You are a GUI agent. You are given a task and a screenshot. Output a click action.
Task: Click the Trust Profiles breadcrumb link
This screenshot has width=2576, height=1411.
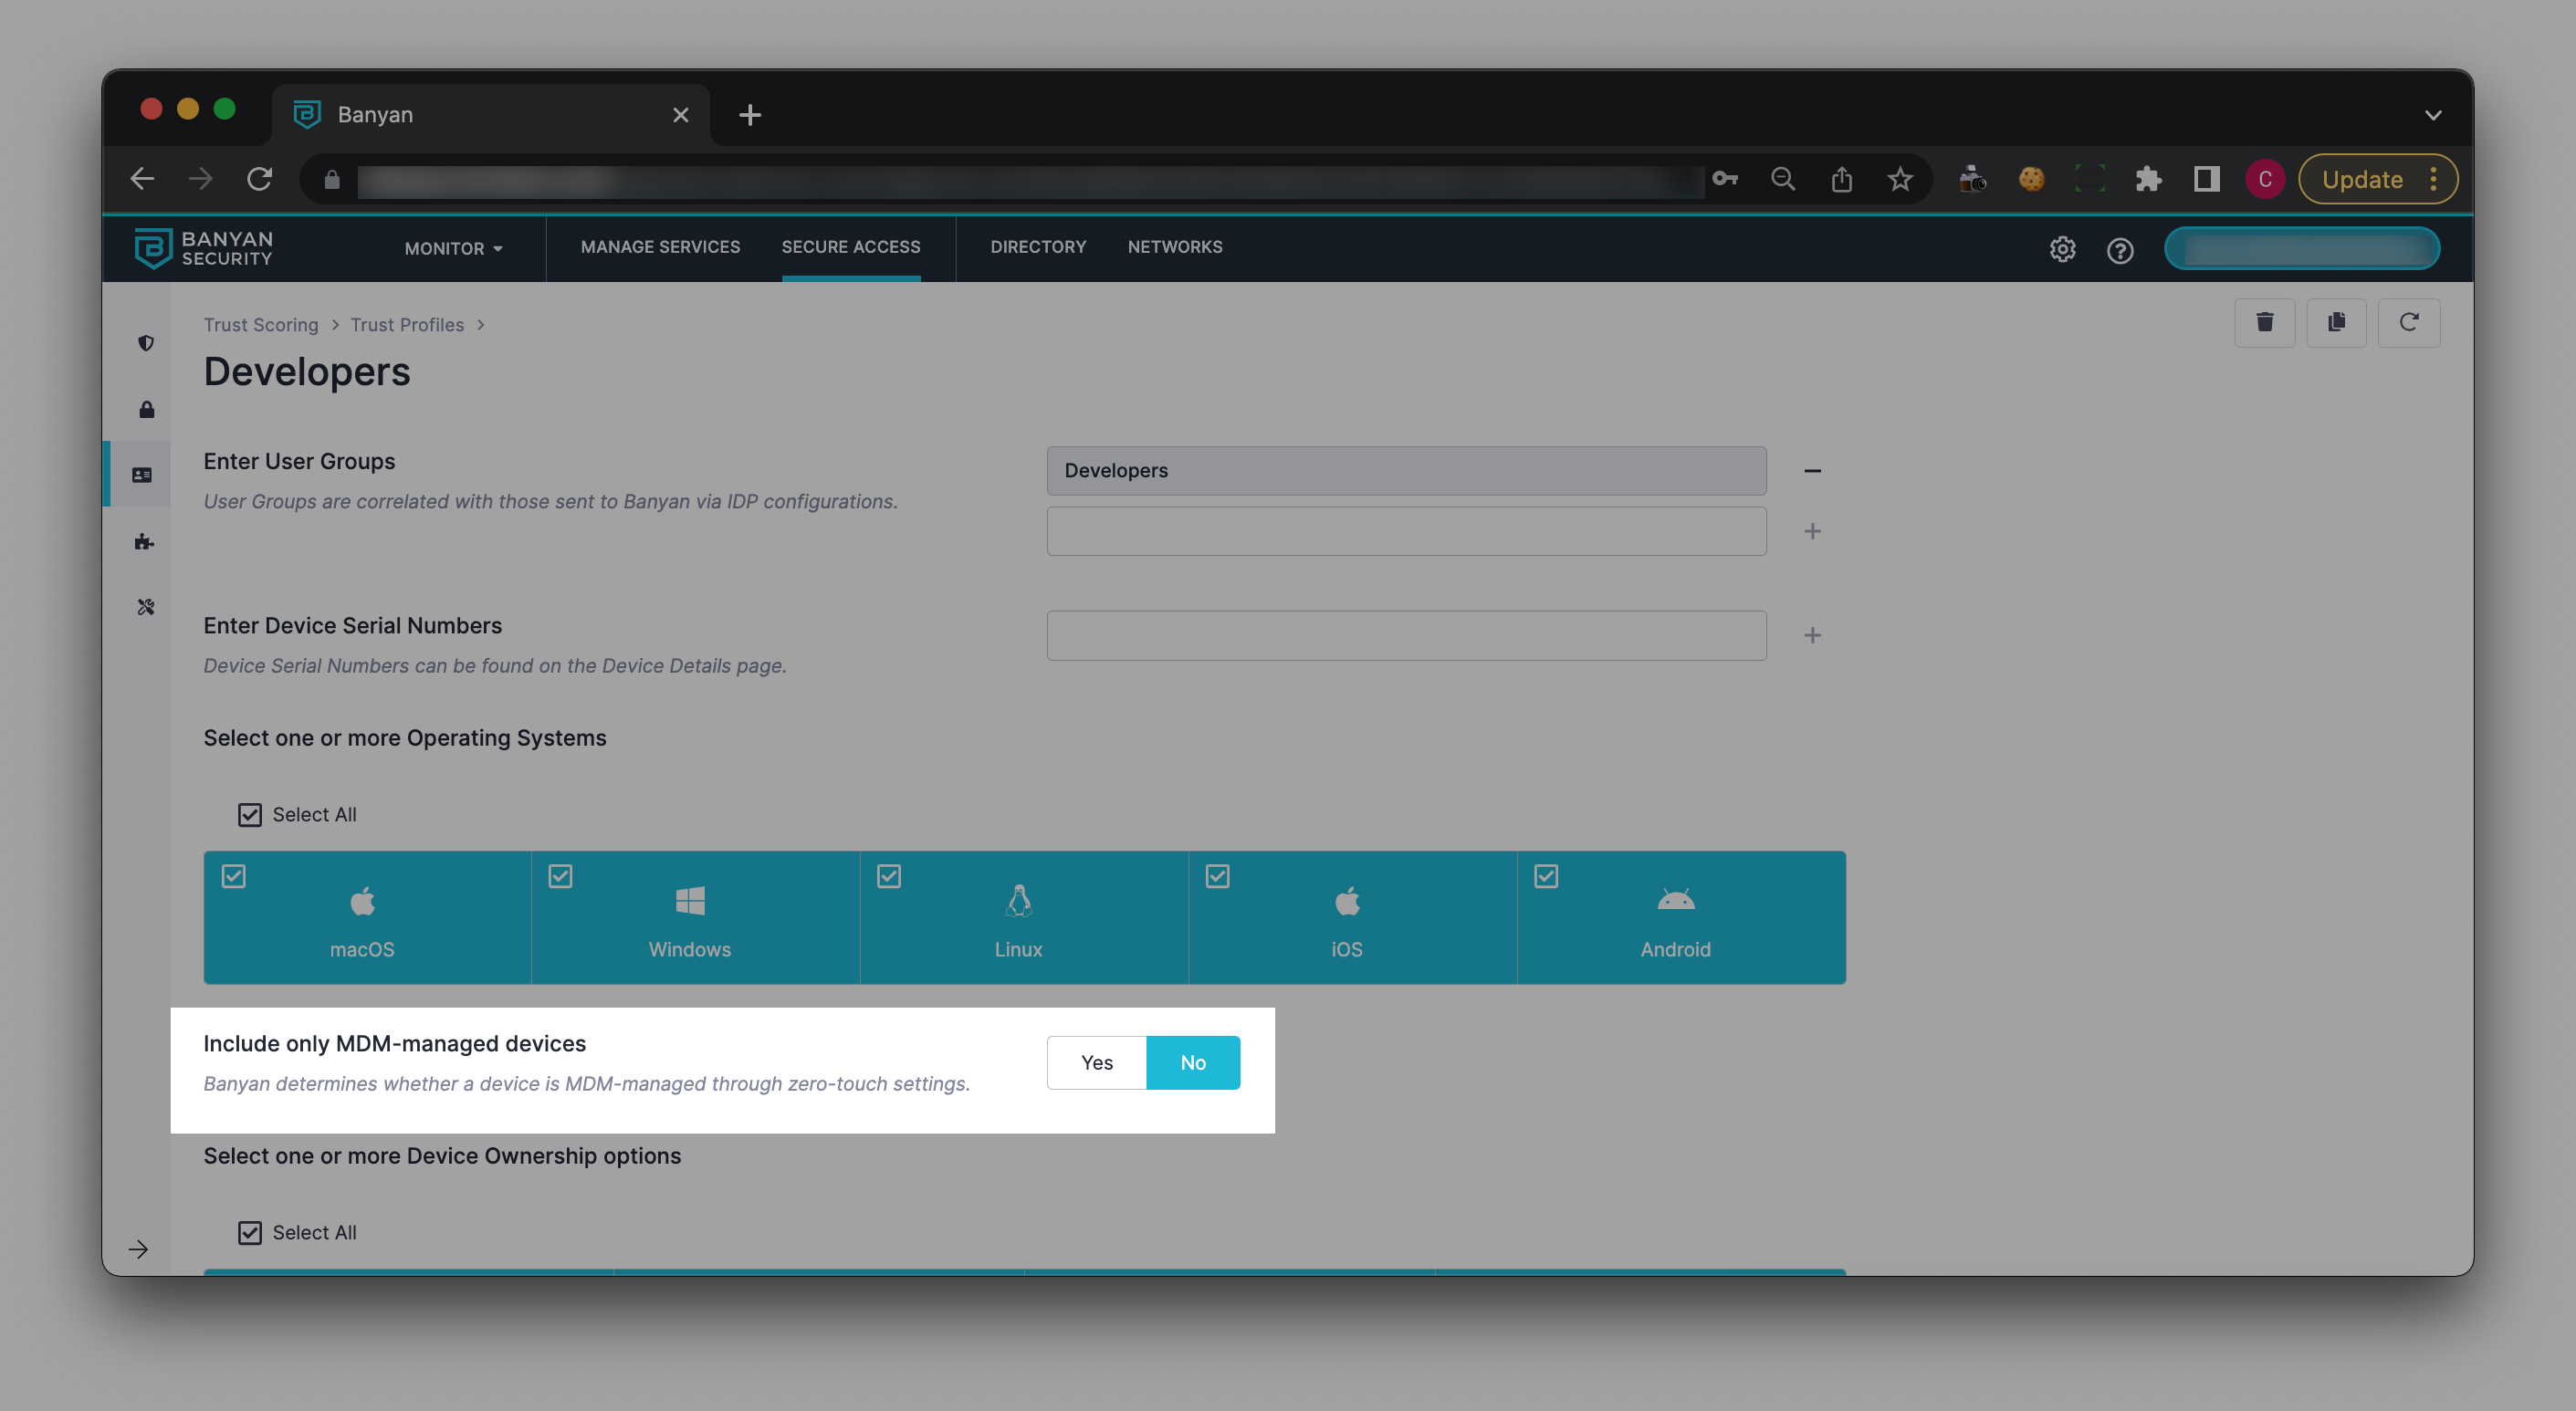407,325
